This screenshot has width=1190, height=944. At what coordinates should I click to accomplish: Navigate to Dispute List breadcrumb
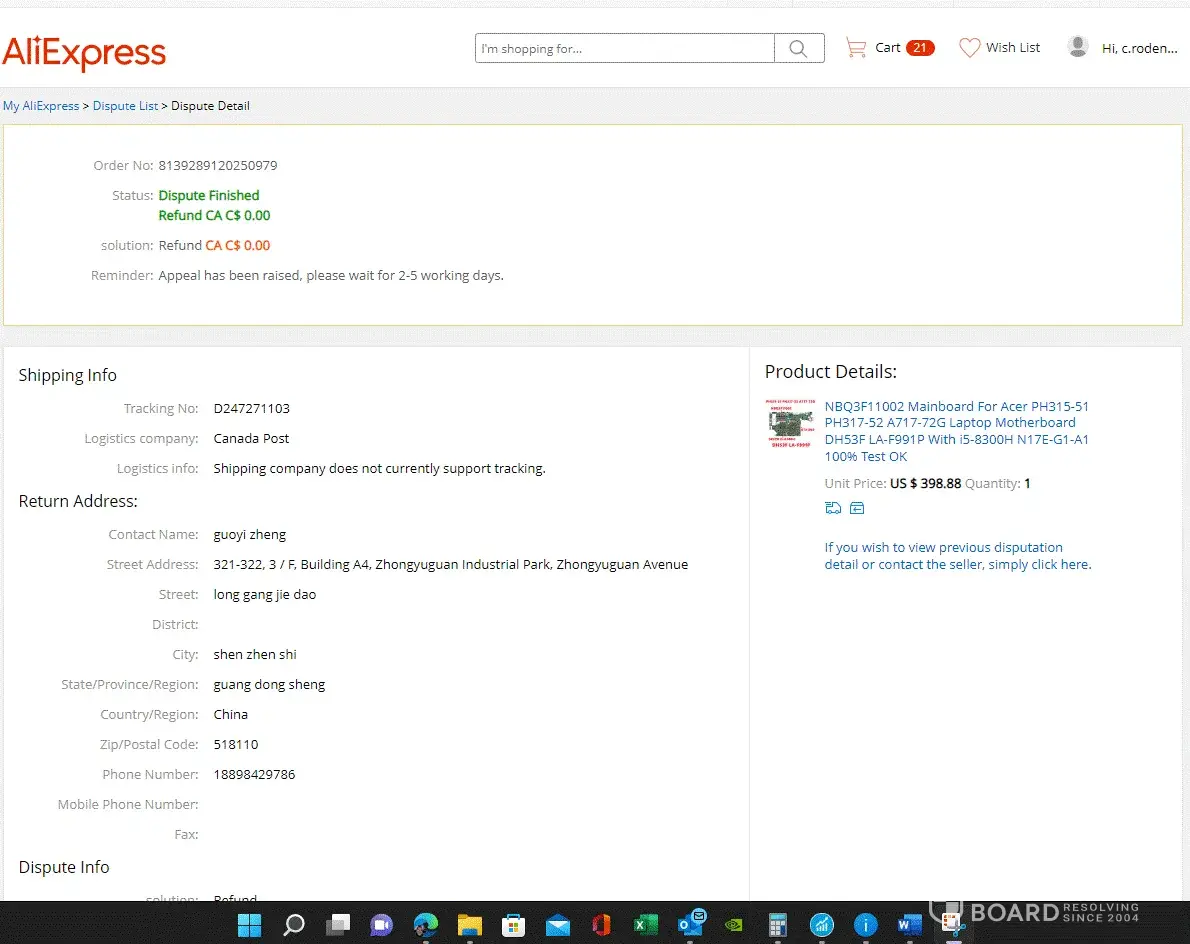125,106
